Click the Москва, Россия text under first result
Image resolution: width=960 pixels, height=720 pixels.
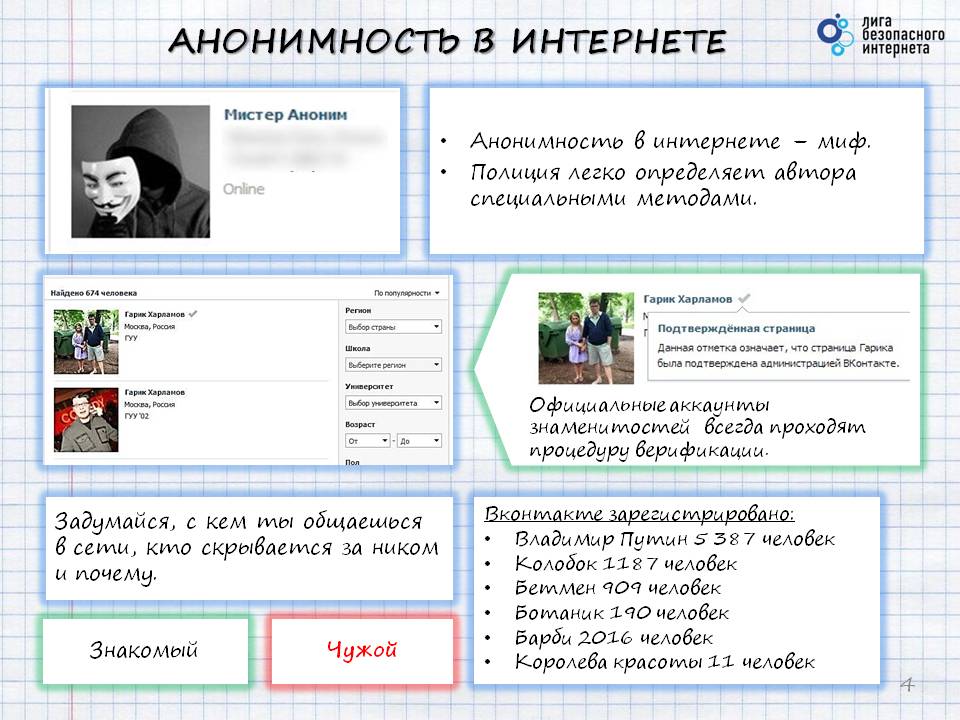tap(149, 326)
